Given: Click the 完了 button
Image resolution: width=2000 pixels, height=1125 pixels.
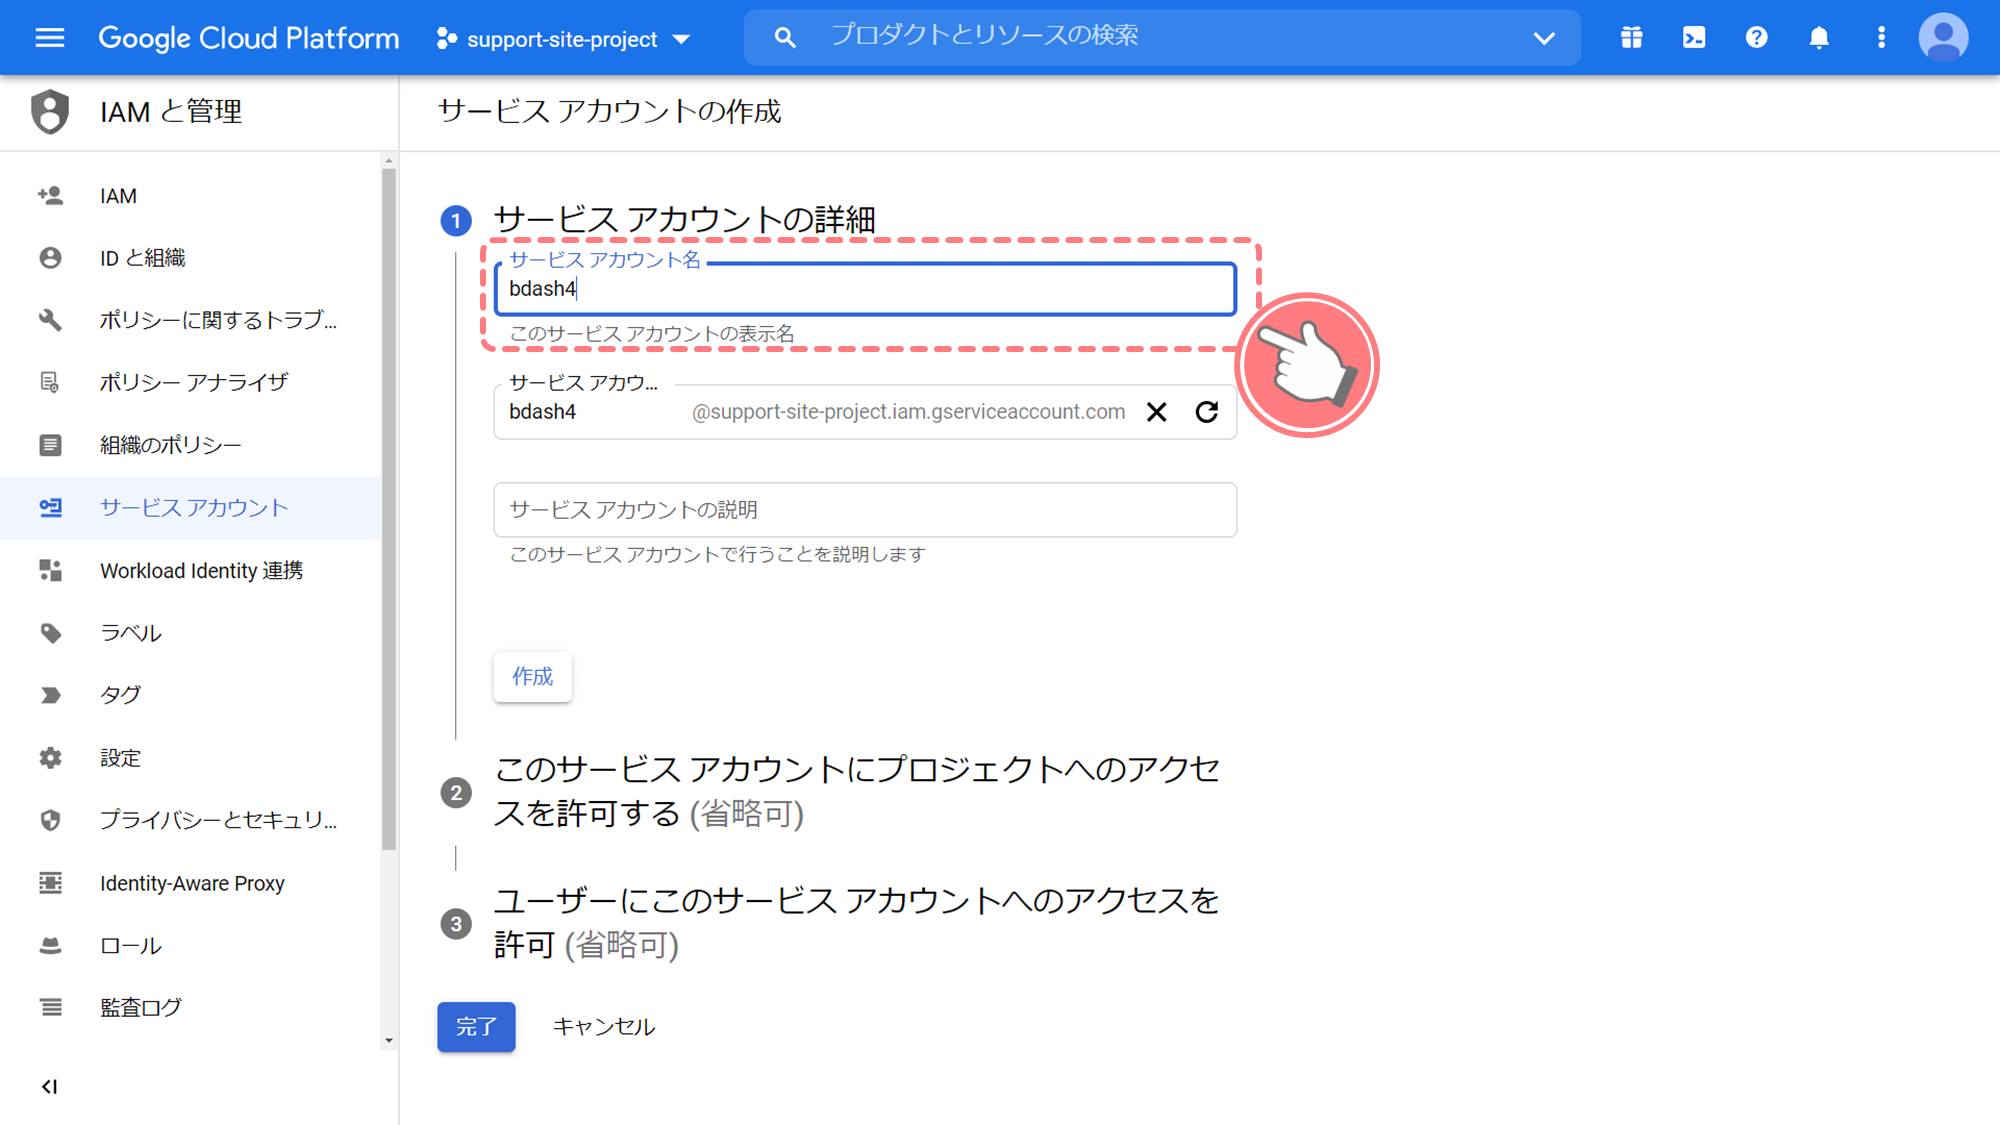Looking at the screenshot, I should (476, 1027).
